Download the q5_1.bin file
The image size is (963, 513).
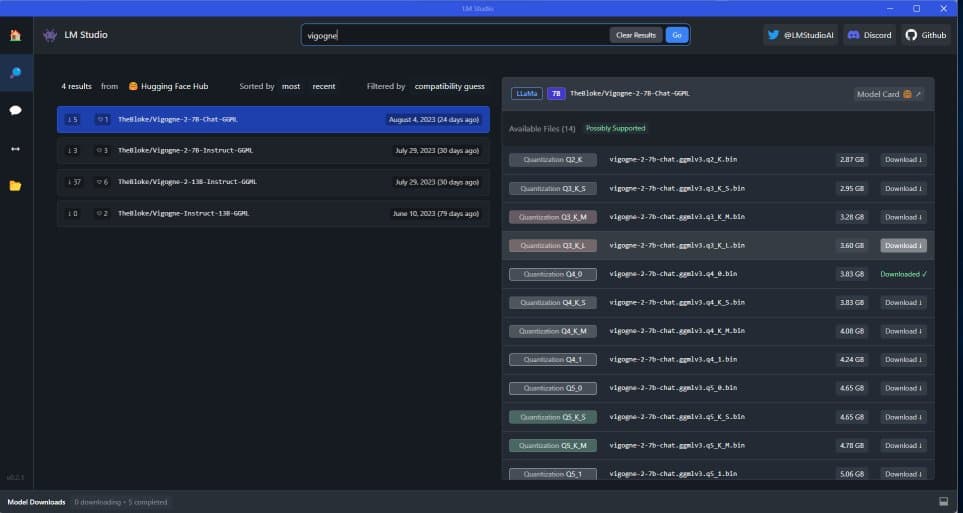click(903, 474)
